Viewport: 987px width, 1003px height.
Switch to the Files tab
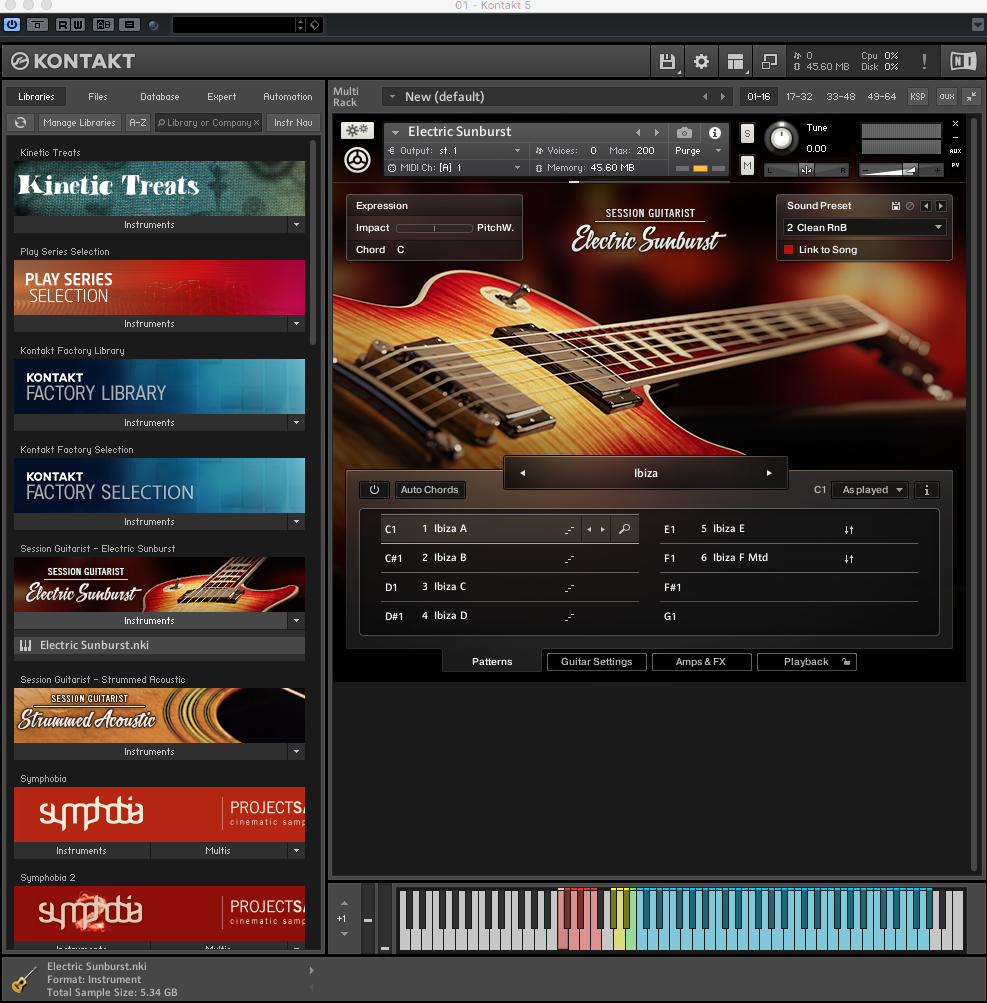pos(97,97)
